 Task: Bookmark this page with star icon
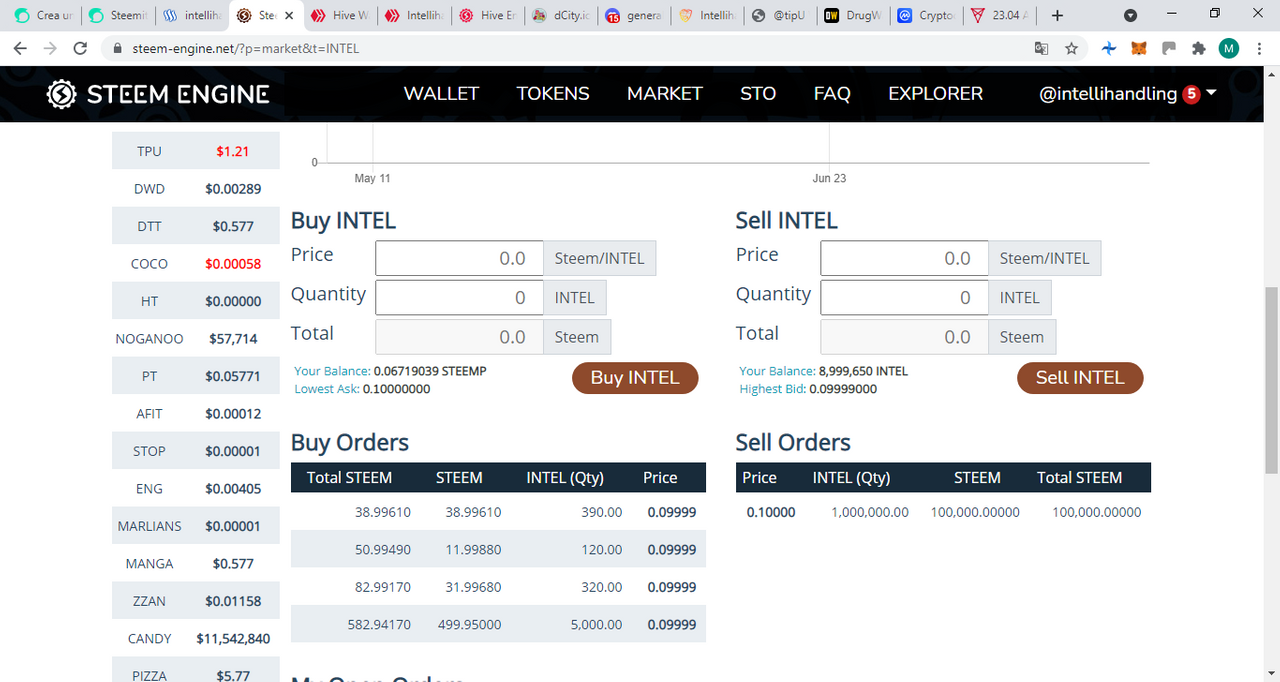1071,48
